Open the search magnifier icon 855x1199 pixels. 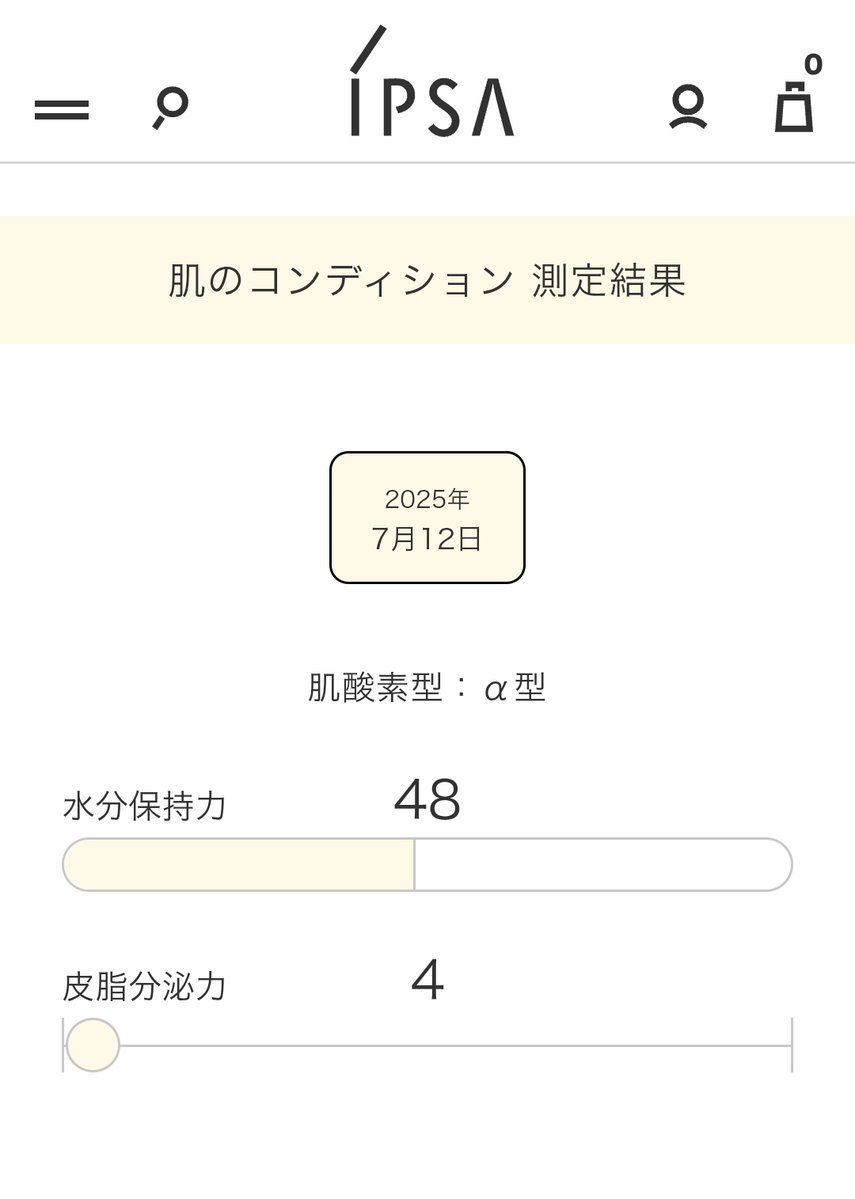coord(170,109)
